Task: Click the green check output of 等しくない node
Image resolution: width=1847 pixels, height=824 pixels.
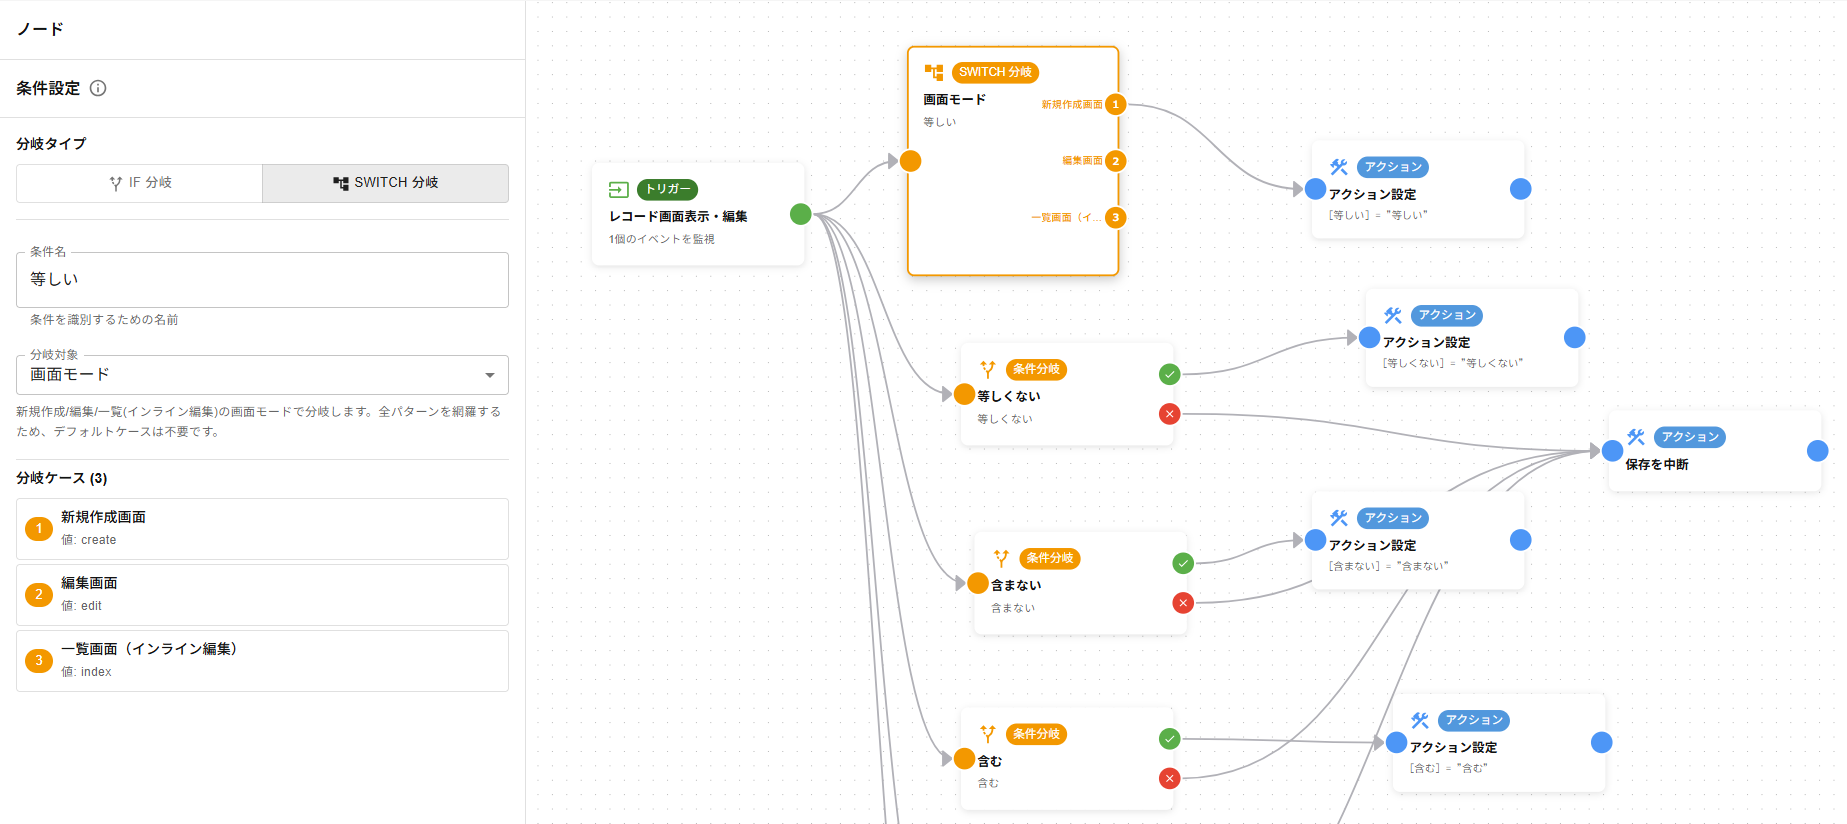Action: [x=1169, y=374]
